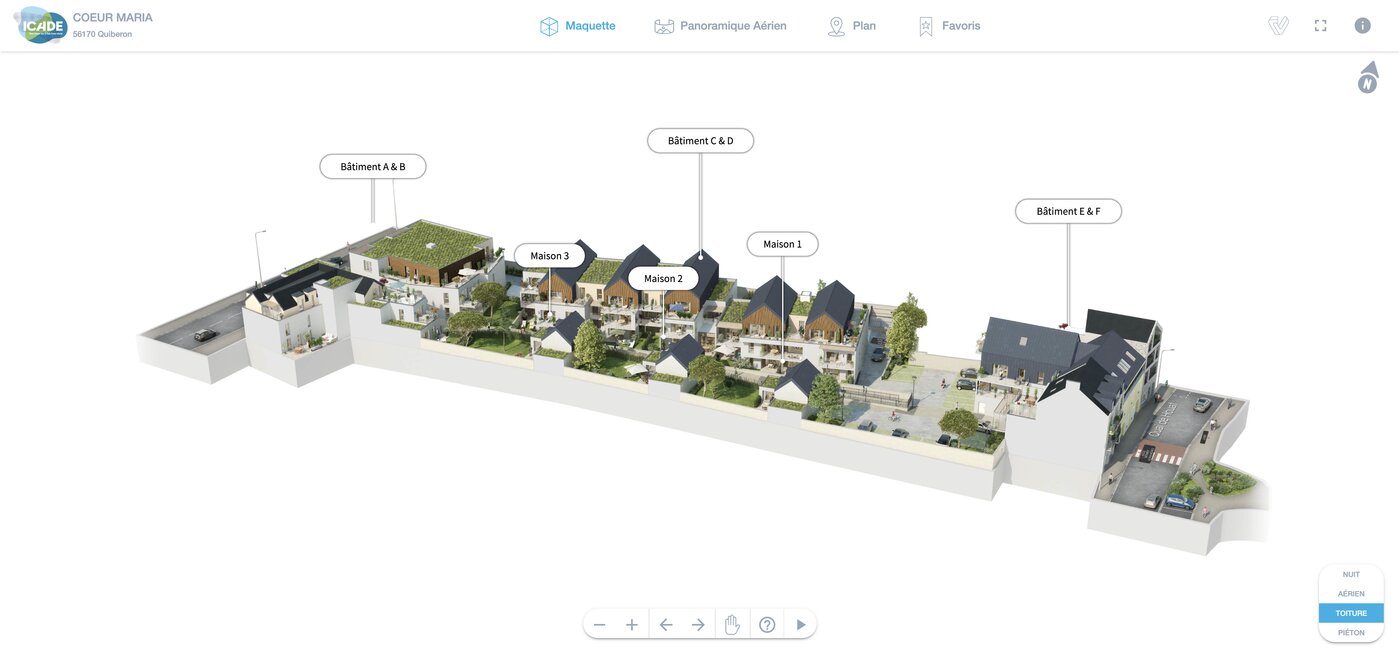Select the Bâtiment C & D label

pos(700,141)
